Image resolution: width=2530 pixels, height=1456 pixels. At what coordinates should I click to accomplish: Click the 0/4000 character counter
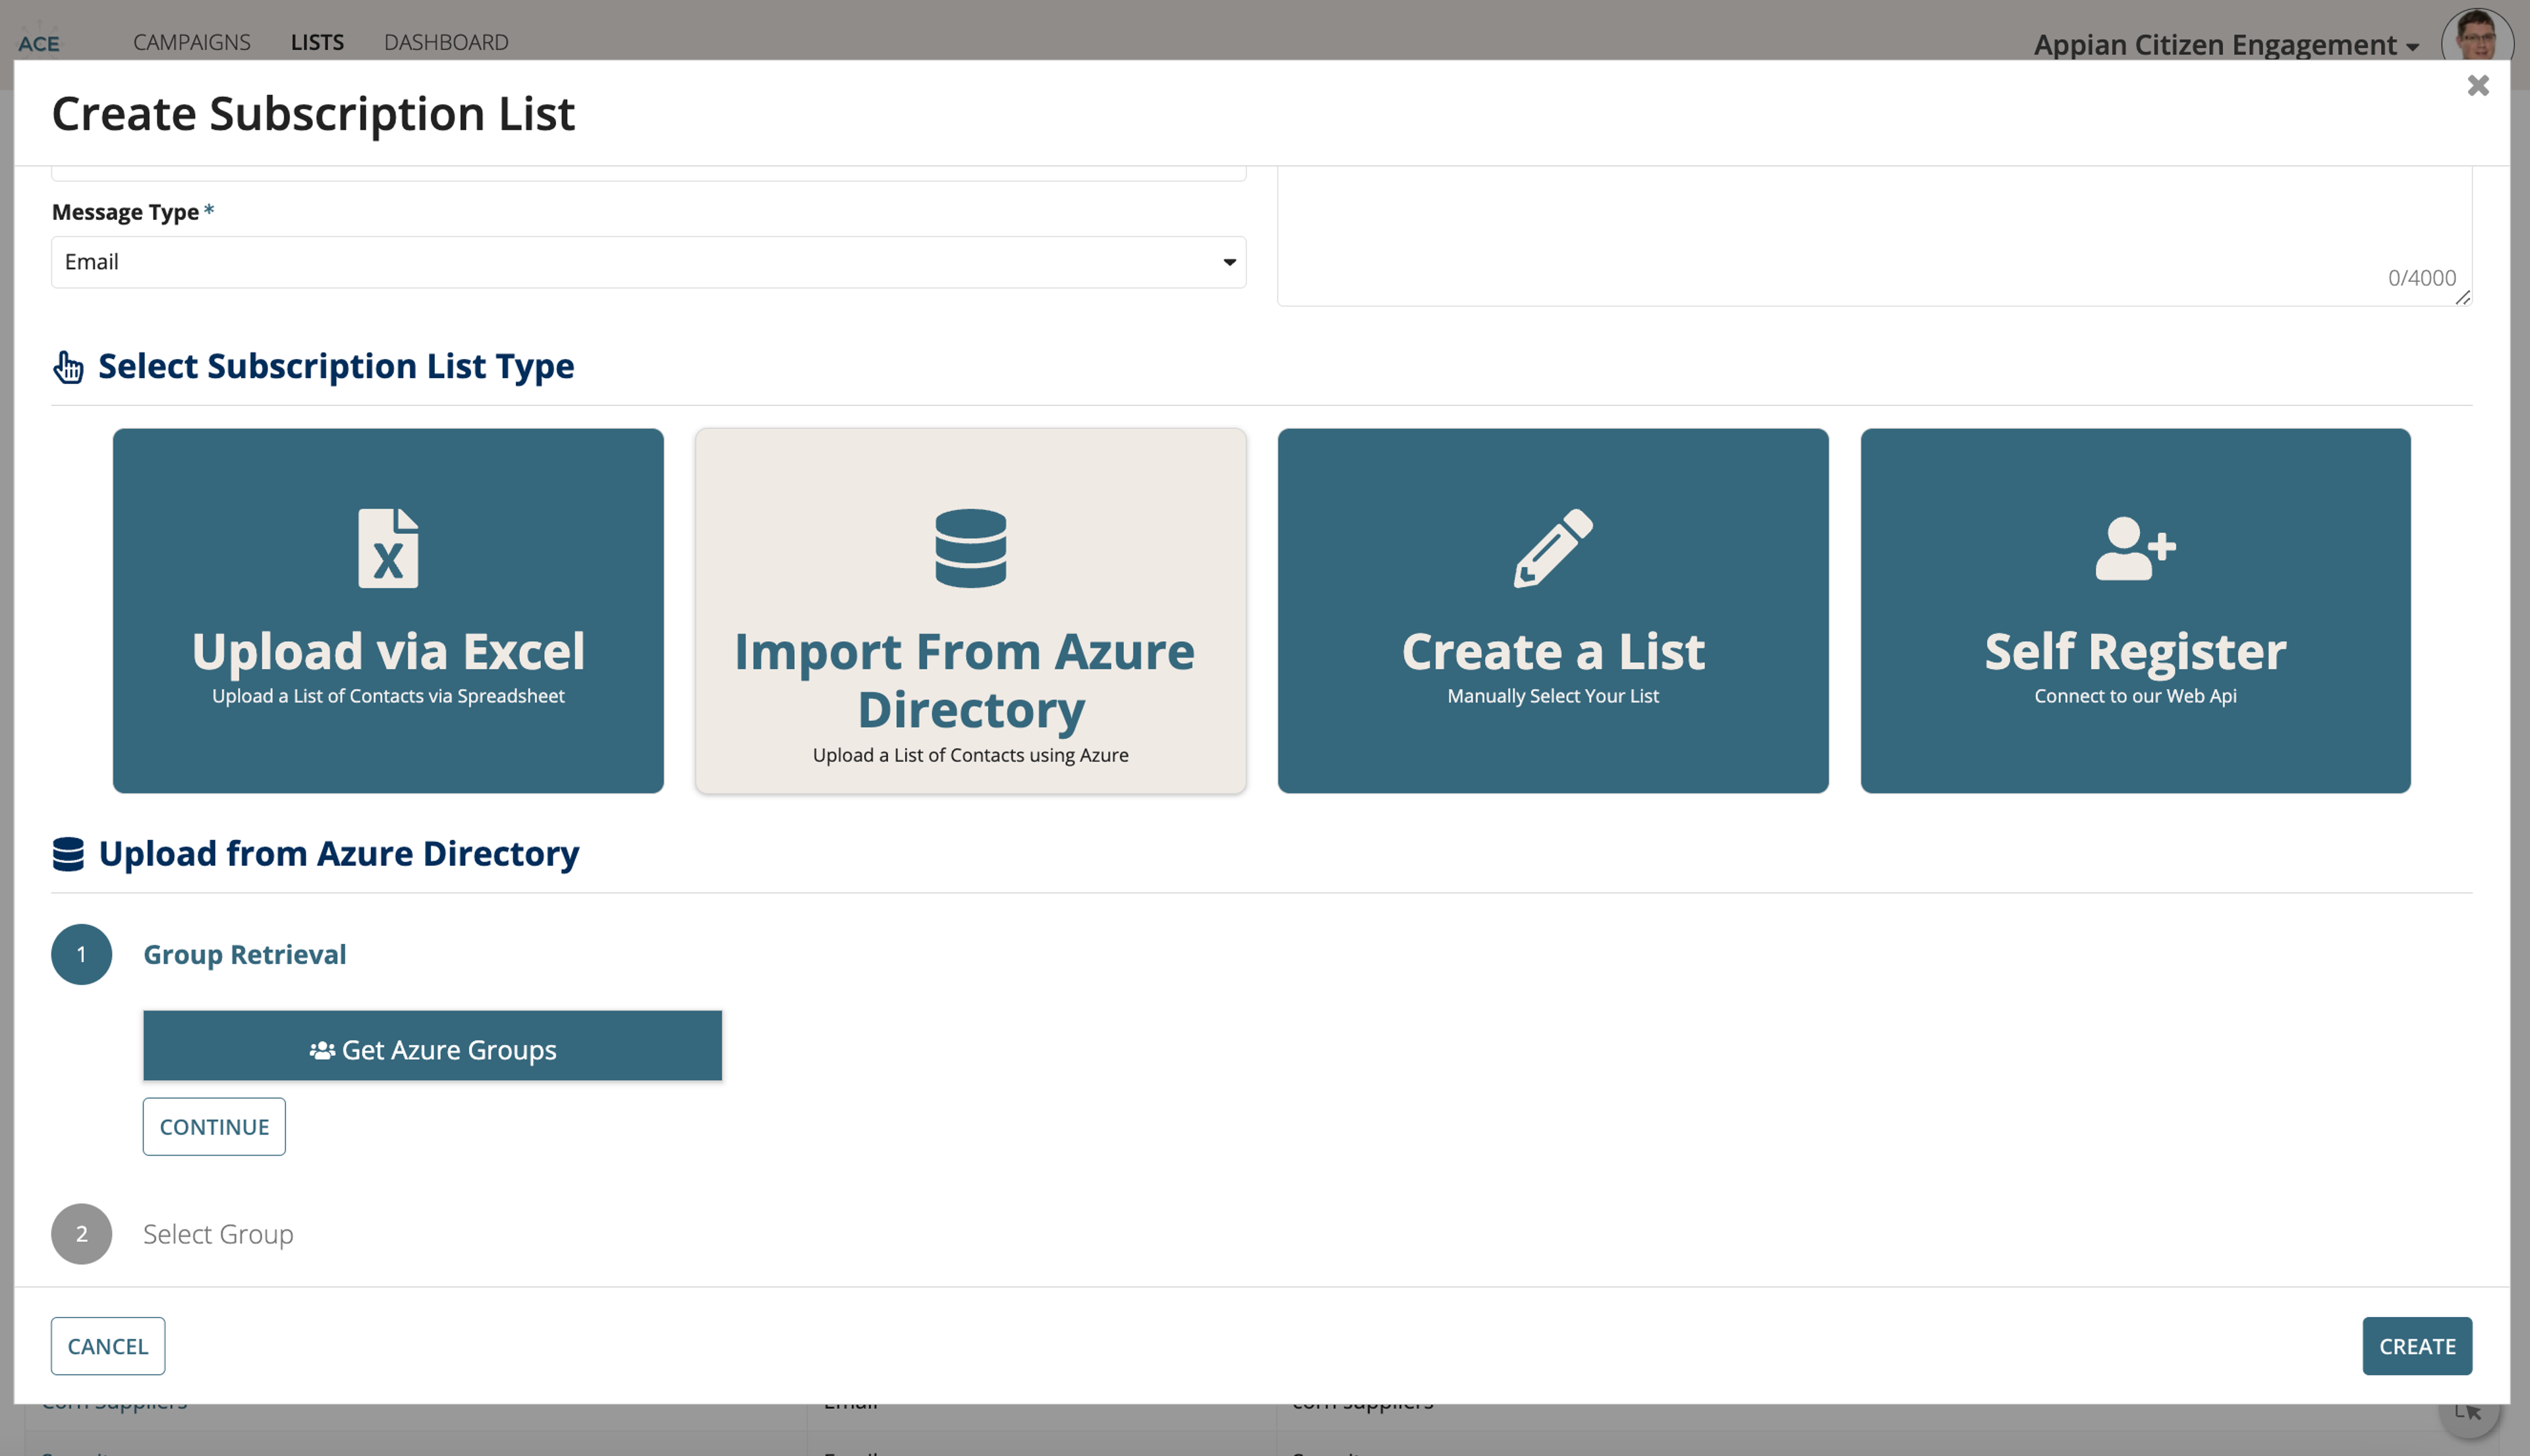click(2421, 278)
